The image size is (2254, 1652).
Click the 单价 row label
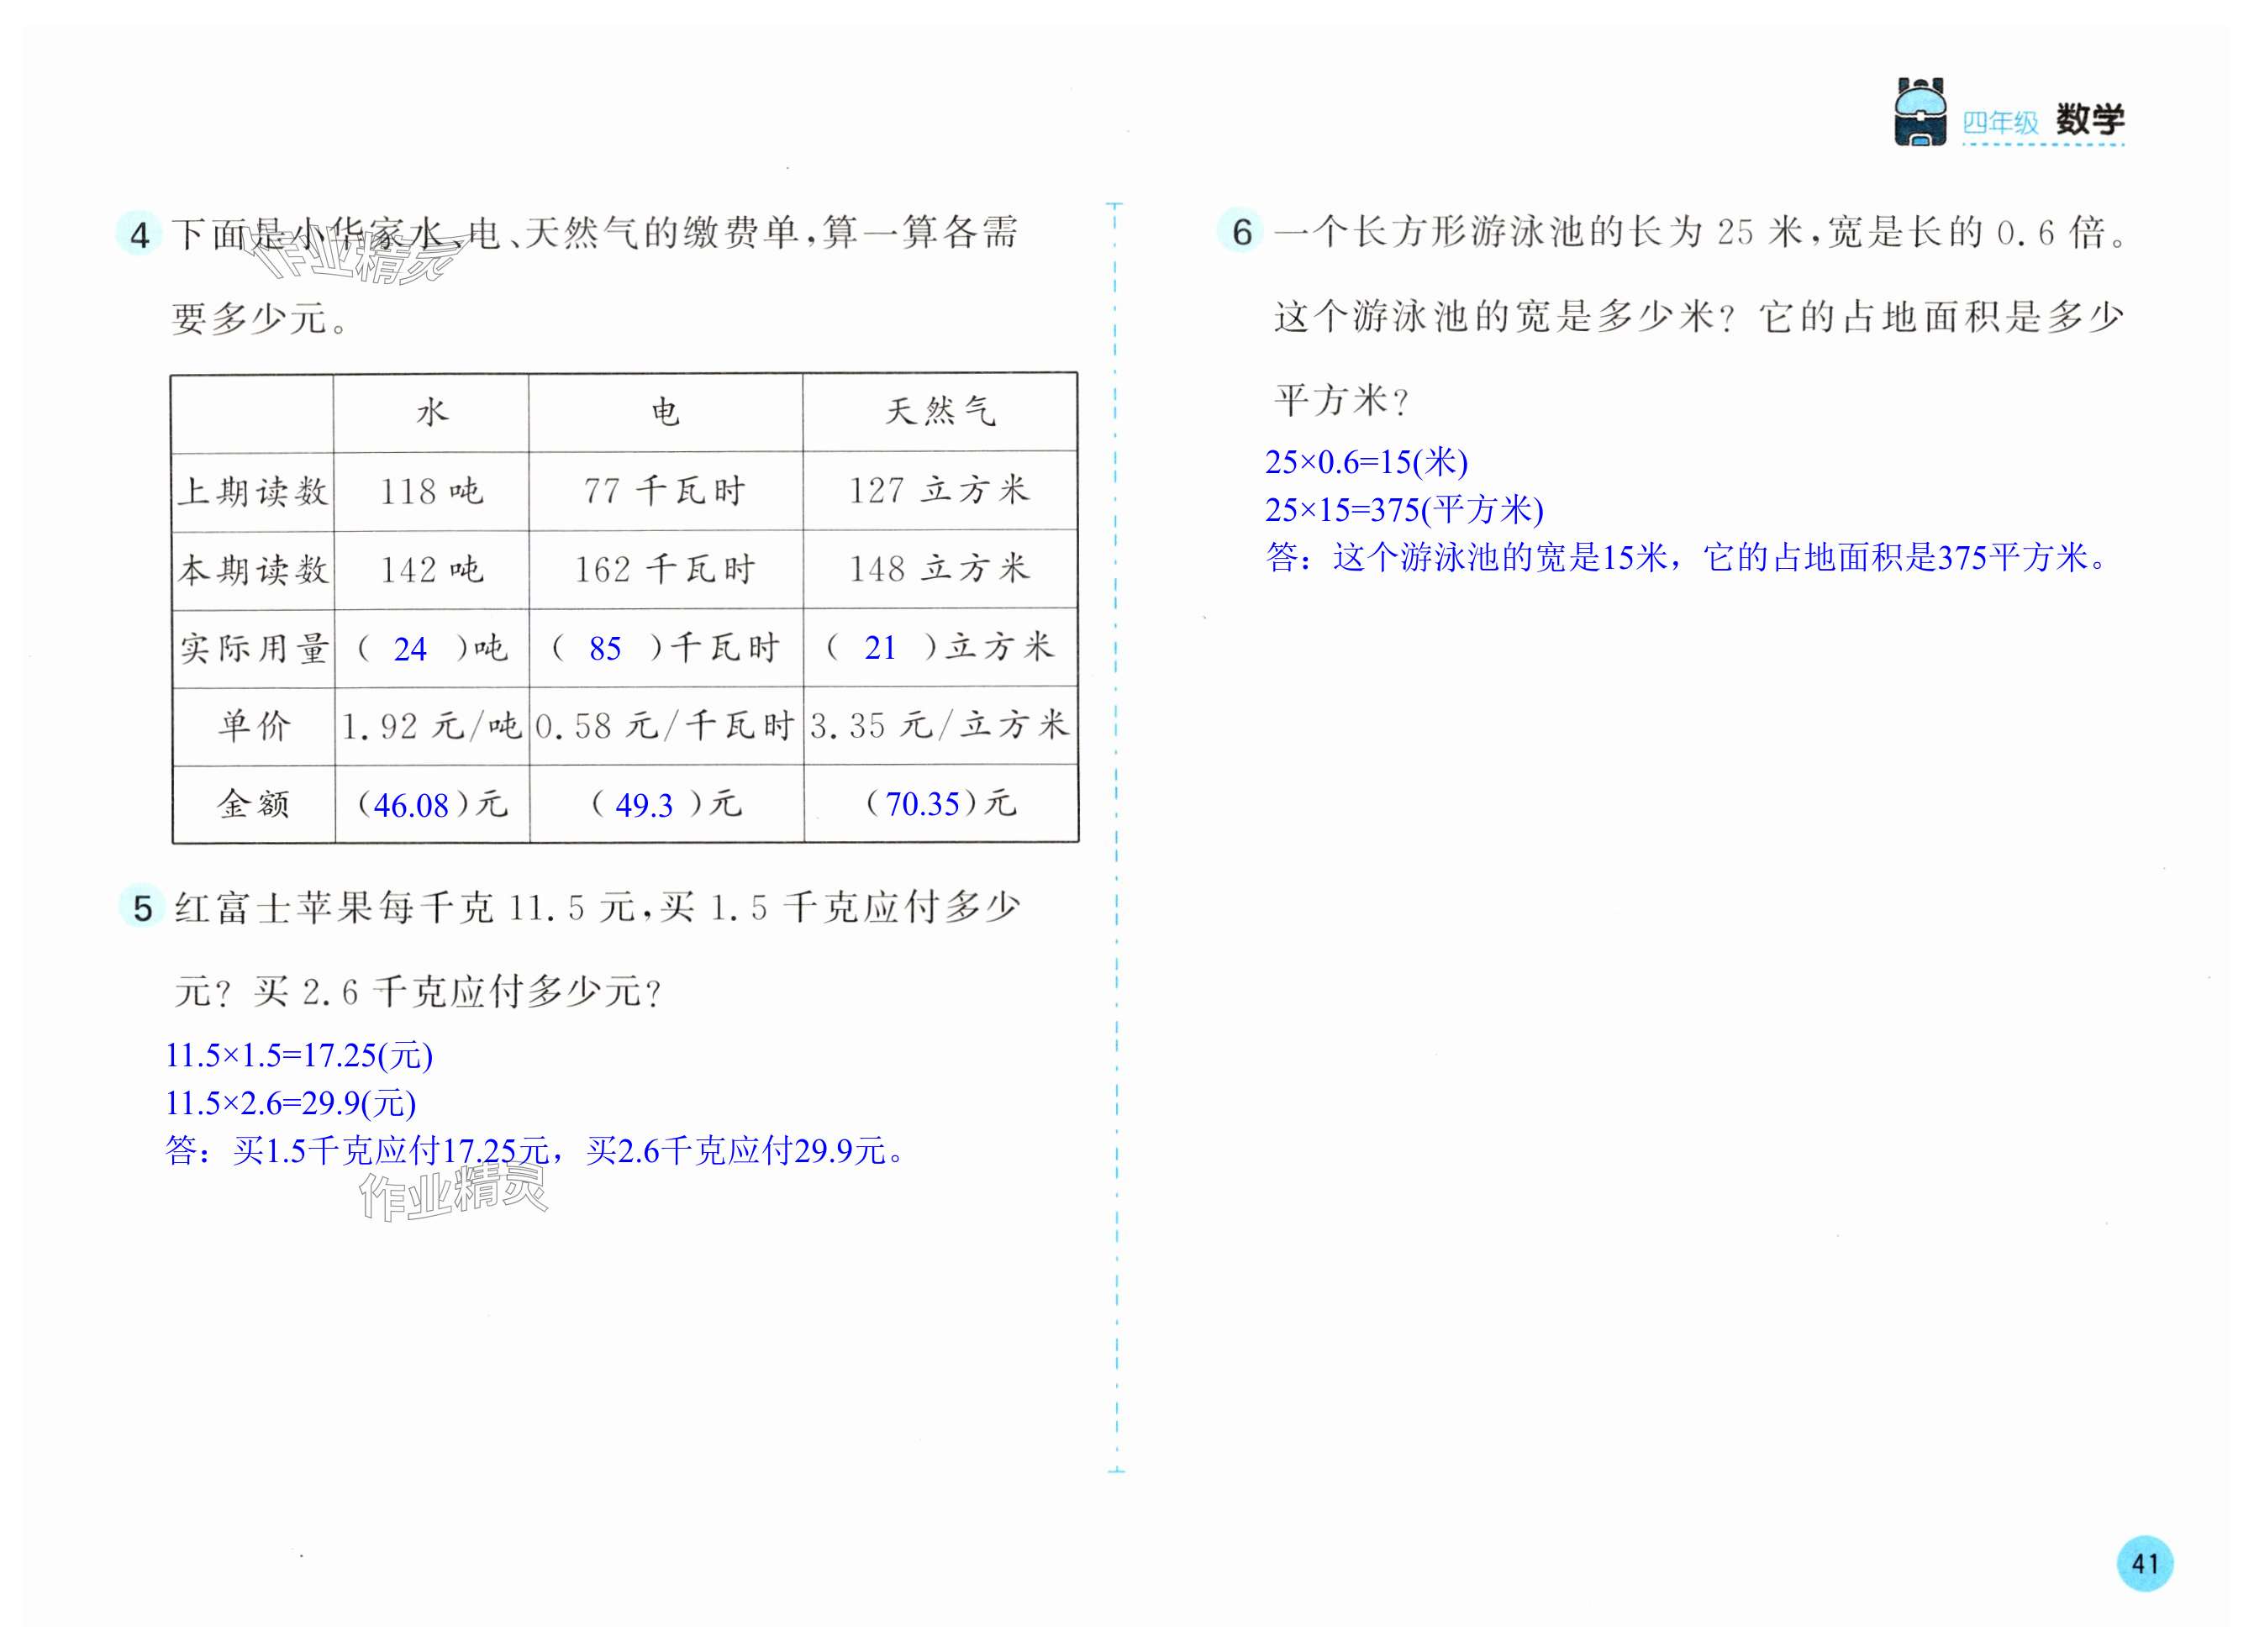[253, 726]
